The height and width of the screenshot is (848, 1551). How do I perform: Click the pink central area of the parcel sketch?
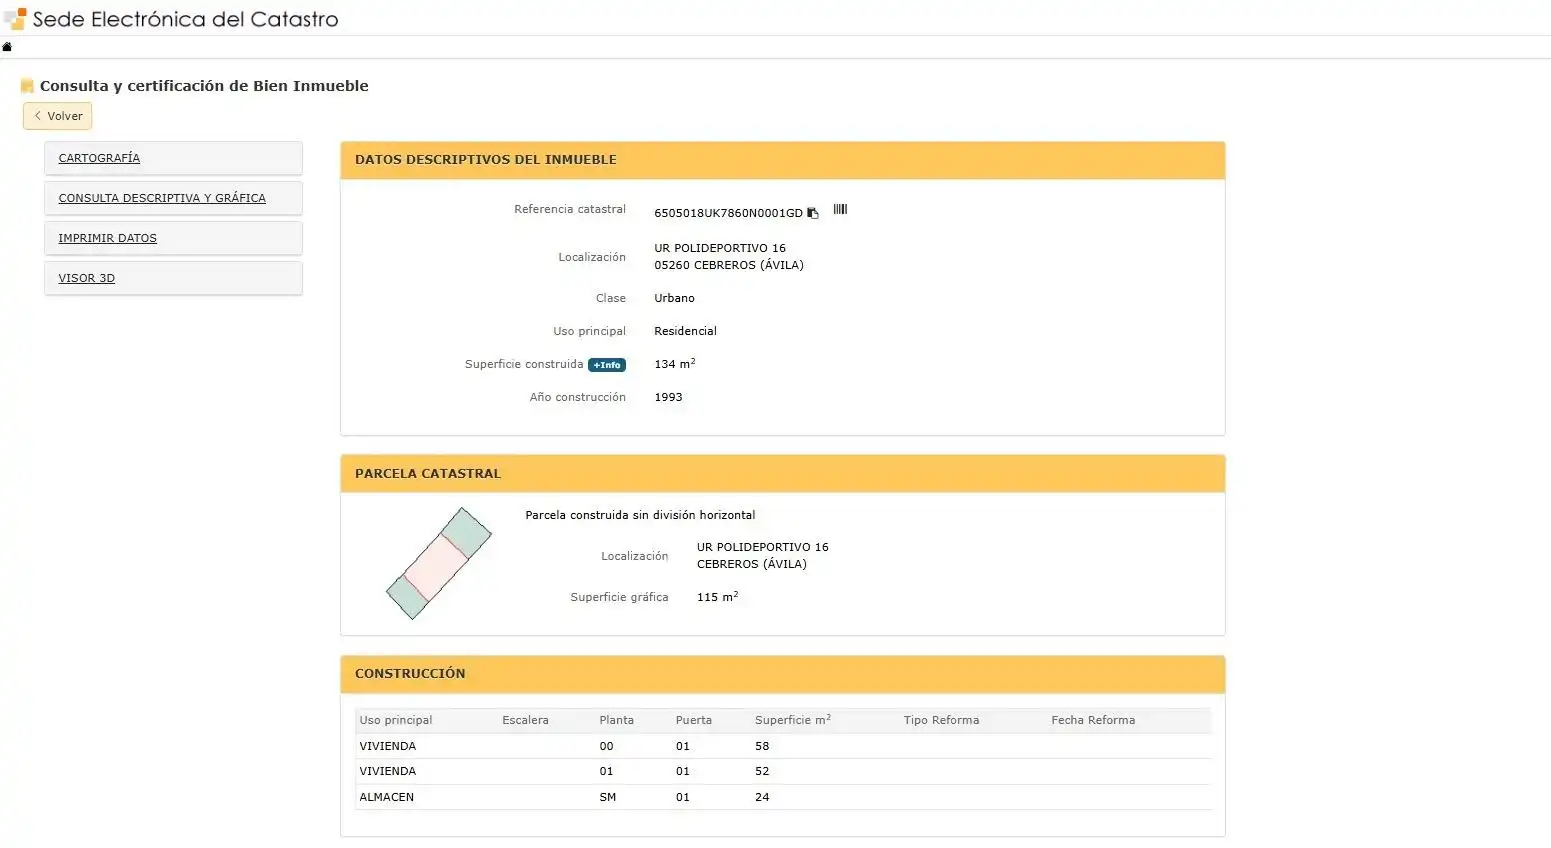[438, 567]
